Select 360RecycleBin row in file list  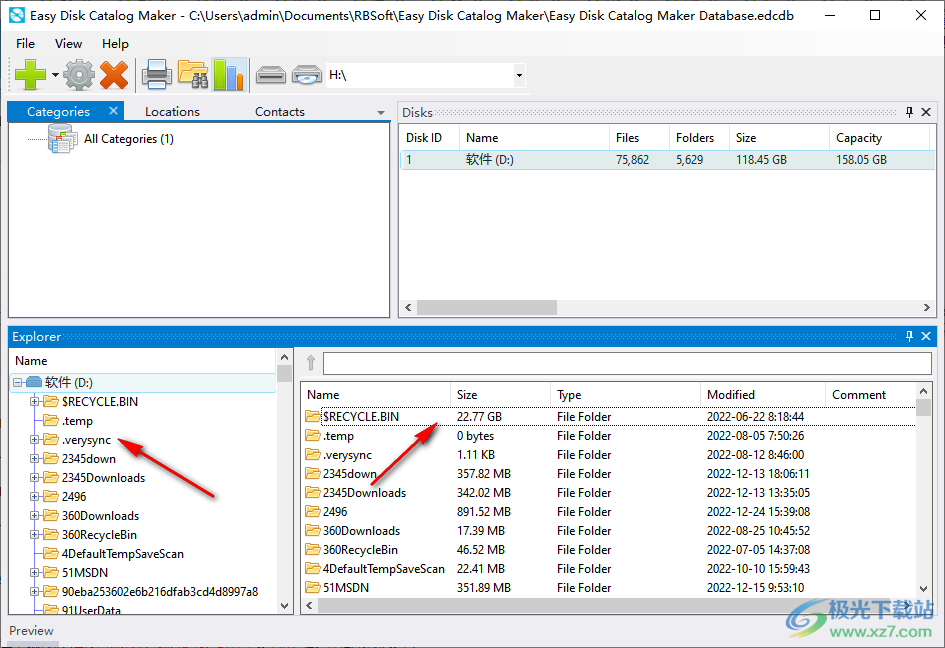[609, 550]
